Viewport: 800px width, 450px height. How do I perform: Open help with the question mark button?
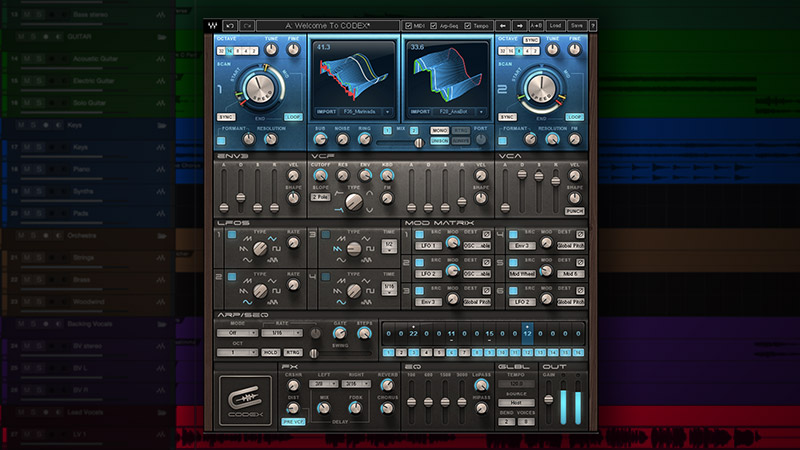tap(592, 26)
